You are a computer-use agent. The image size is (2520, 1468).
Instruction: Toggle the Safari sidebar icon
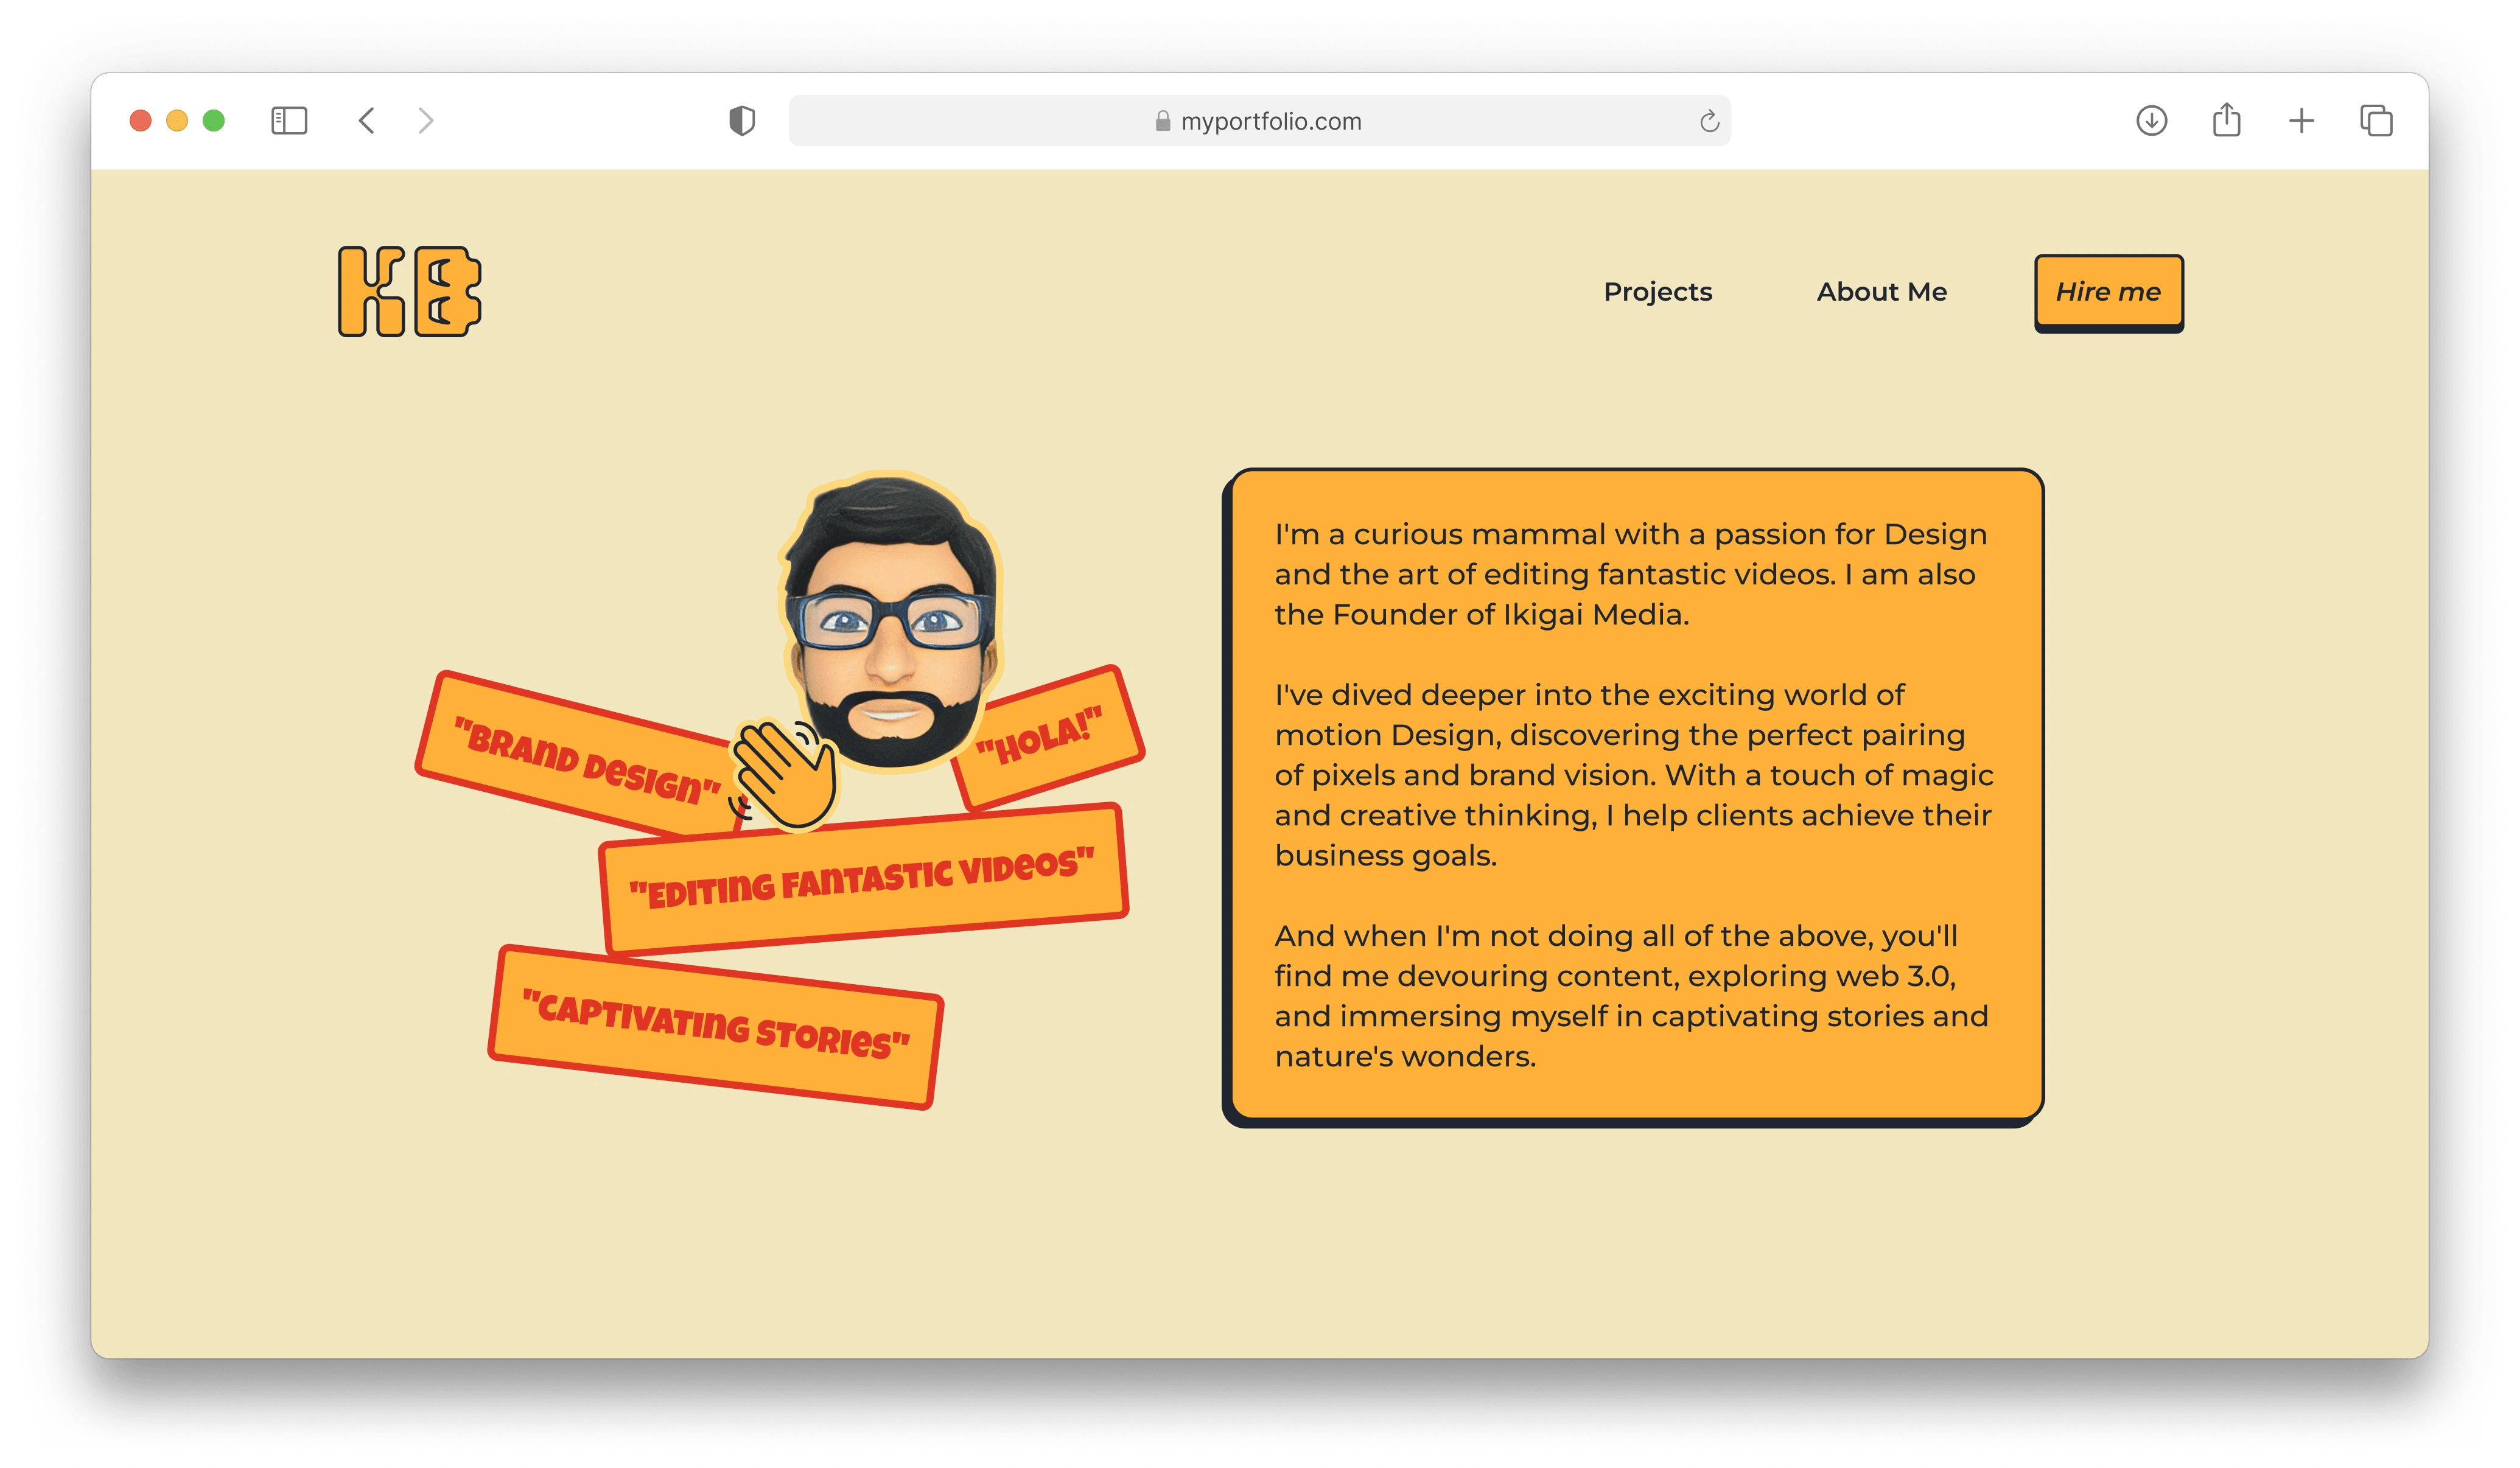(289, 121)
